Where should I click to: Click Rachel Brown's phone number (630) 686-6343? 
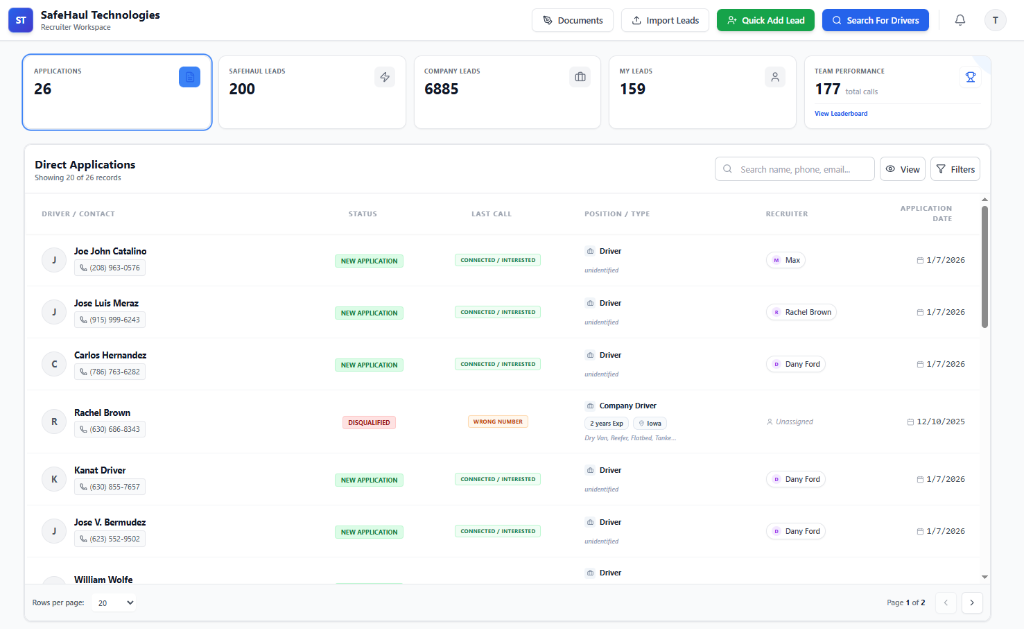110,429
